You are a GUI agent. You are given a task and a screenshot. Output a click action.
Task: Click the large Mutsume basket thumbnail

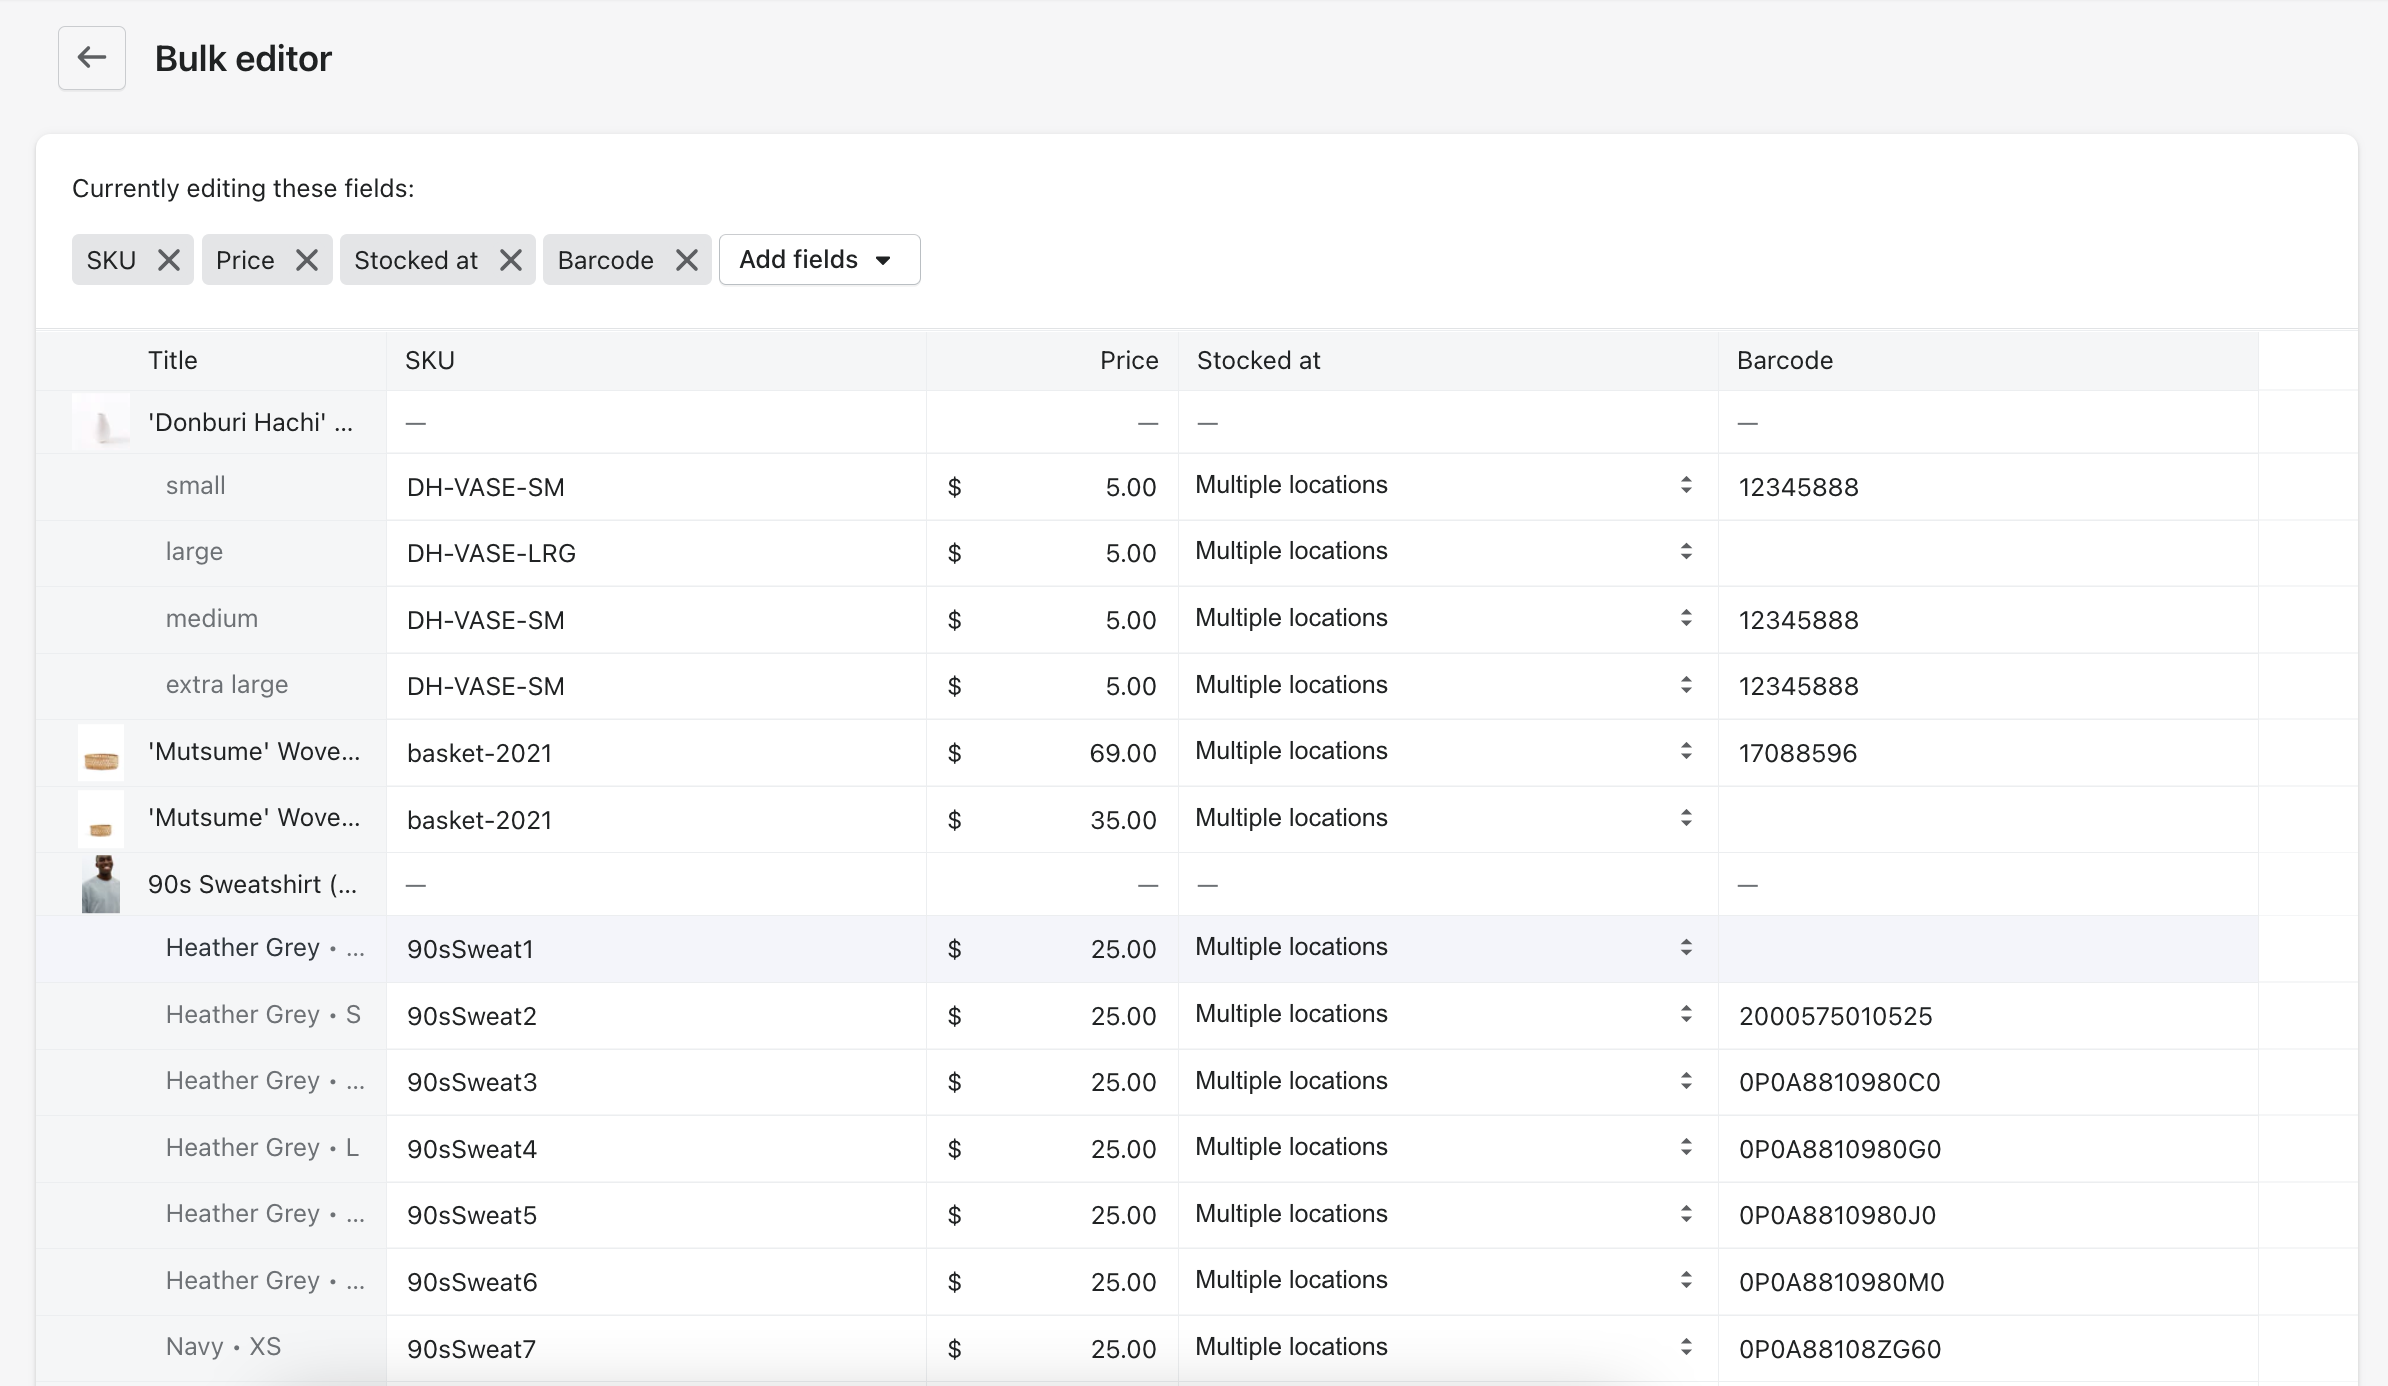pyautogui.click(x=101, y=753)
